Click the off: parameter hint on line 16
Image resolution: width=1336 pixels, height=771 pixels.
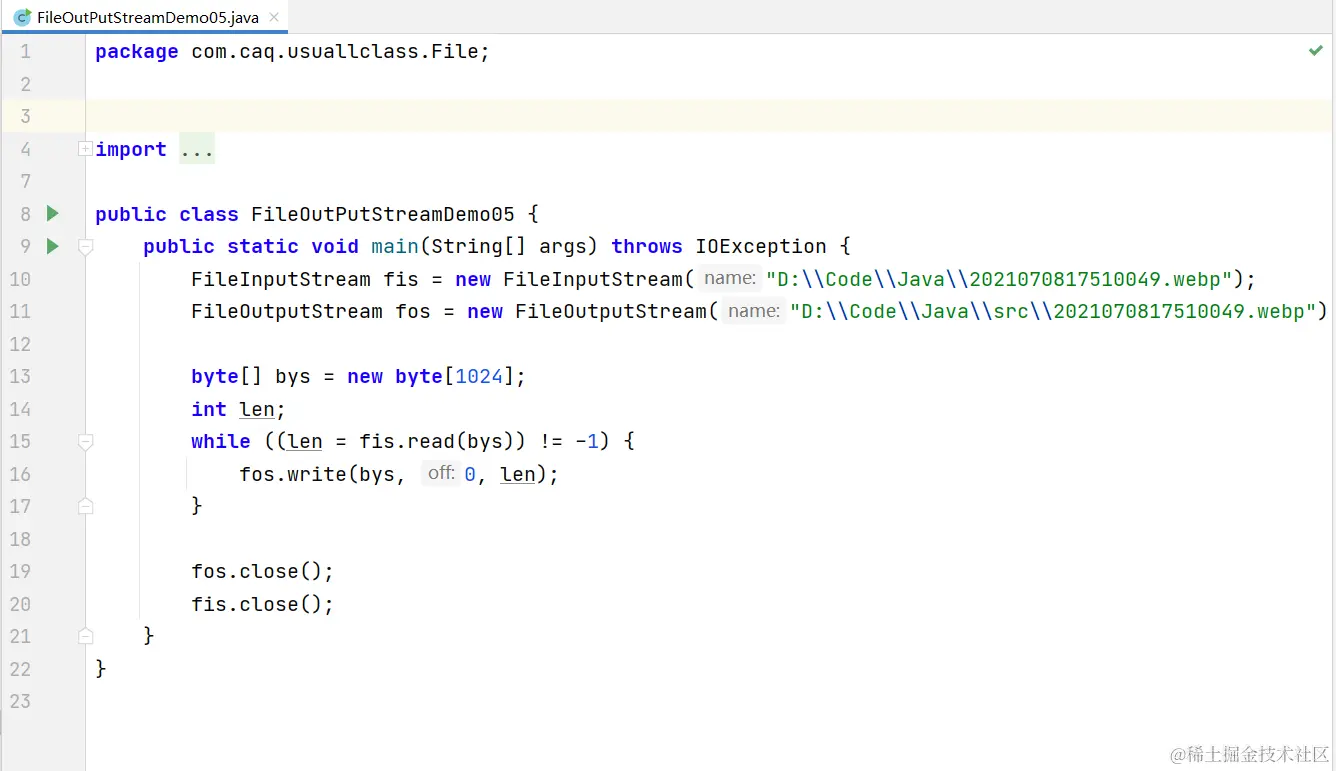pyautogui.click(x=441, y=474)
